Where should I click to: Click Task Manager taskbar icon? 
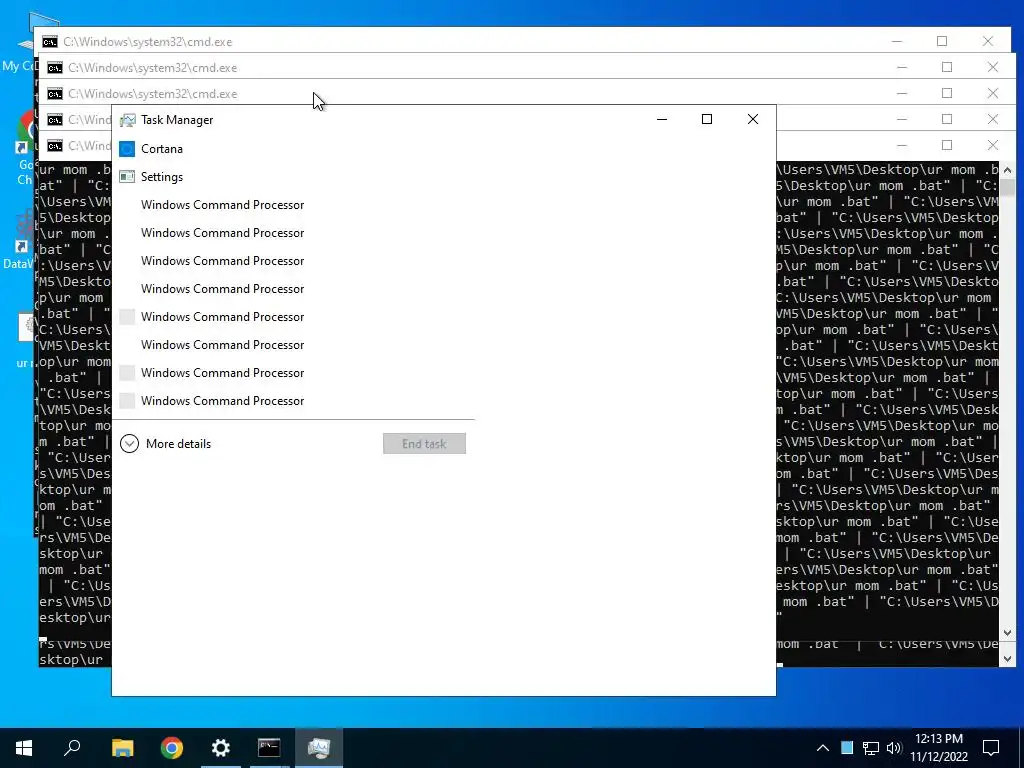(319, 748)
